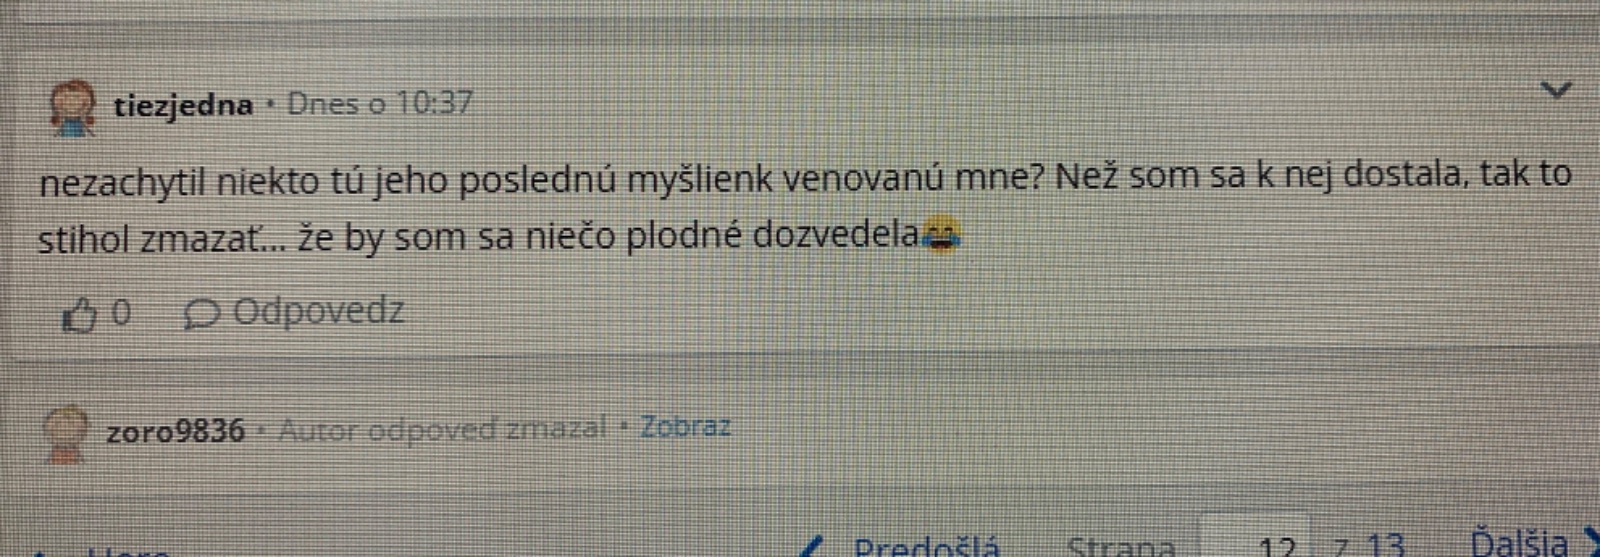
Task: Expand the comment options chevron
Action: click(1556, 91)
